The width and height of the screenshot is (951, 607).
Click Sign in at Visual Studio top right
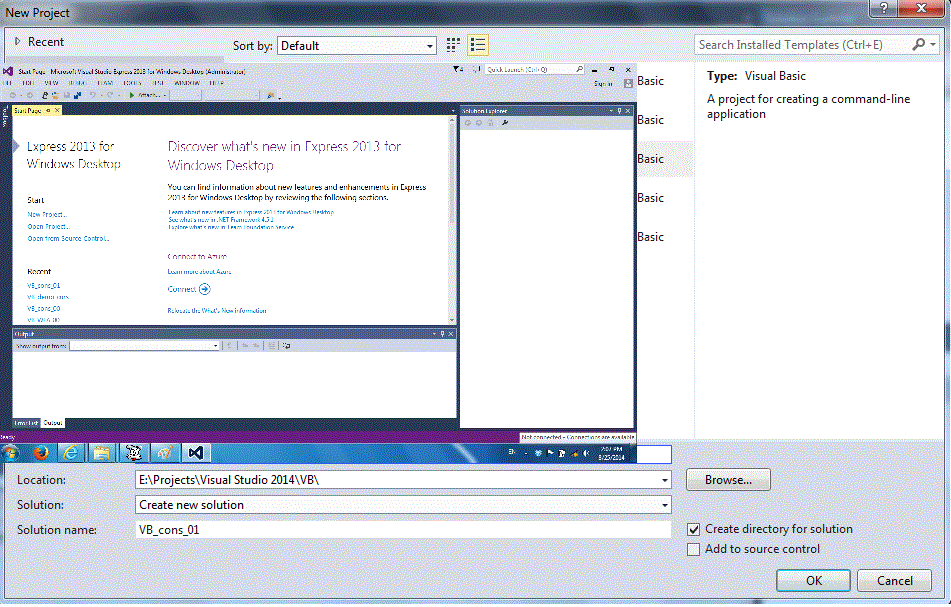[x=603, y=83]
